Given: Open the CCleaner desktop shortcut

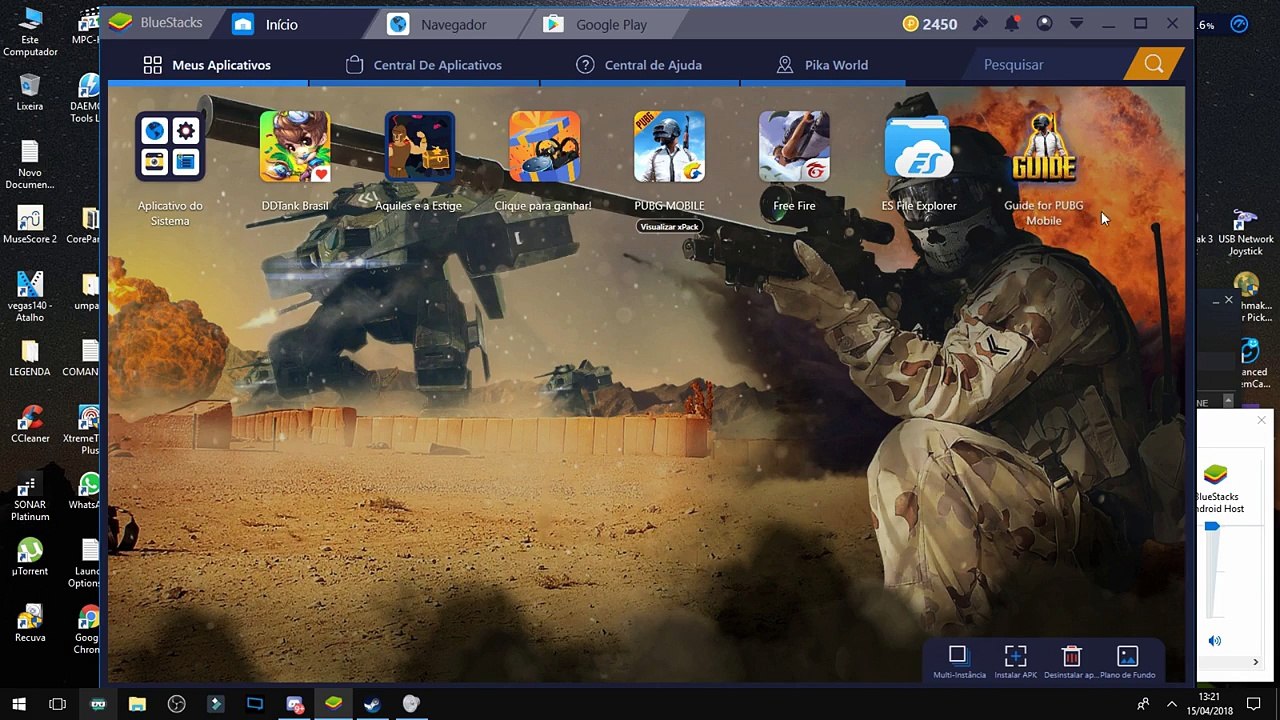Looking at the screenshot, I should (x=30, y=424).
